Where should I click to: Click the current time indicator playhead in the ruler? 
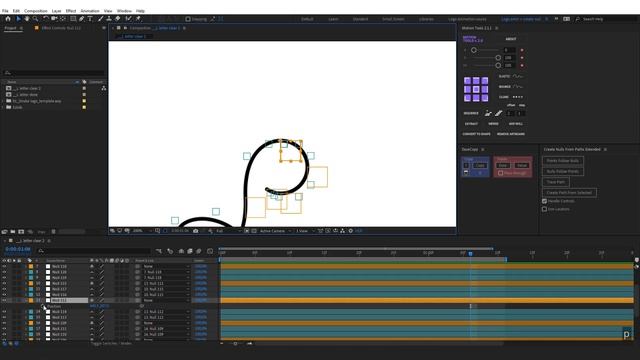[x=470, y=253]
